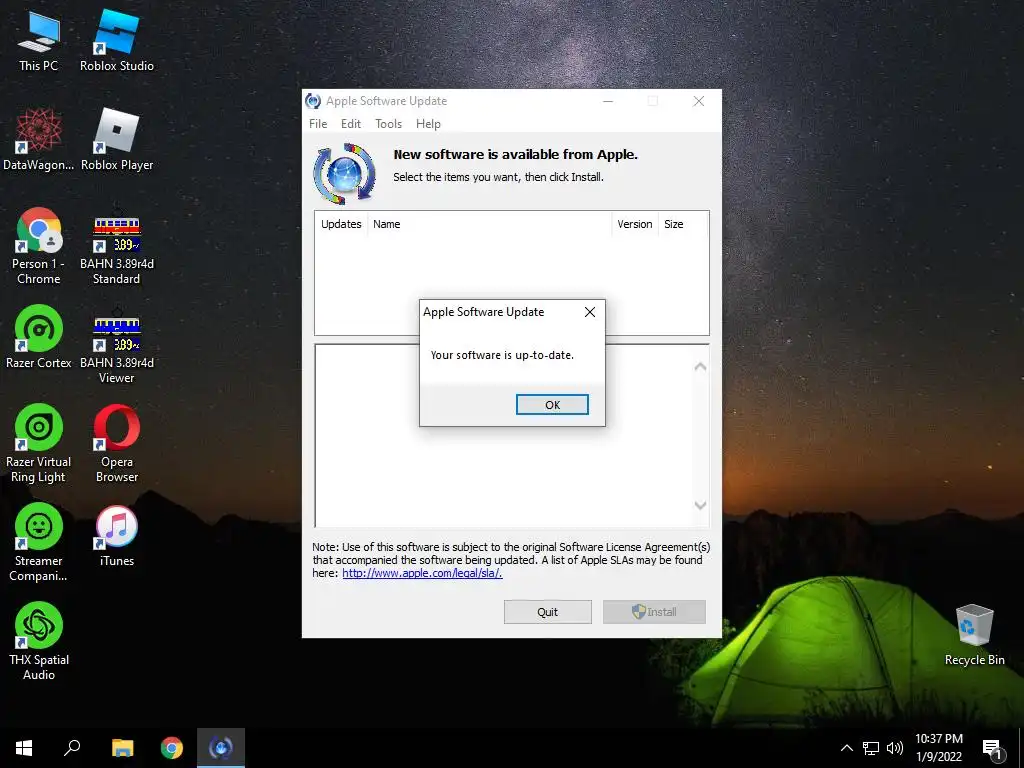Select the Razer Cortex desktop icon

pos(39,338)
